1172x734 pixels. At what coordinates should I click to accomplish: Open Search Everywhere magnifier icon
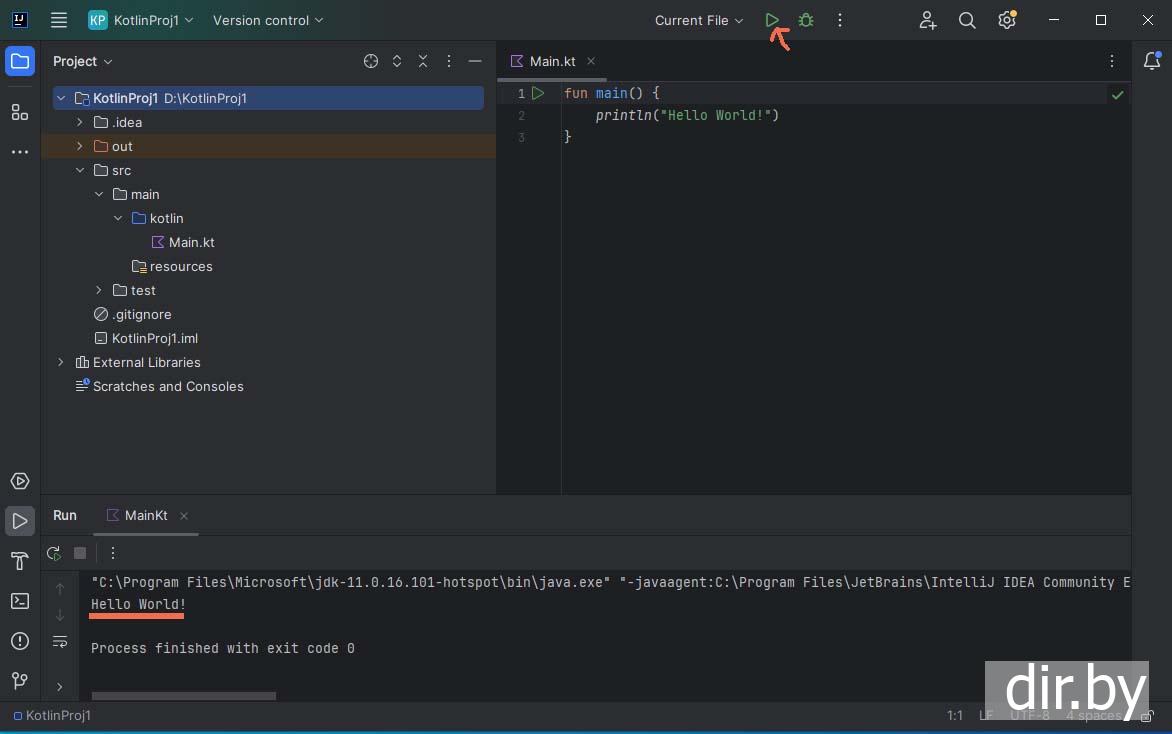[967, 20]
